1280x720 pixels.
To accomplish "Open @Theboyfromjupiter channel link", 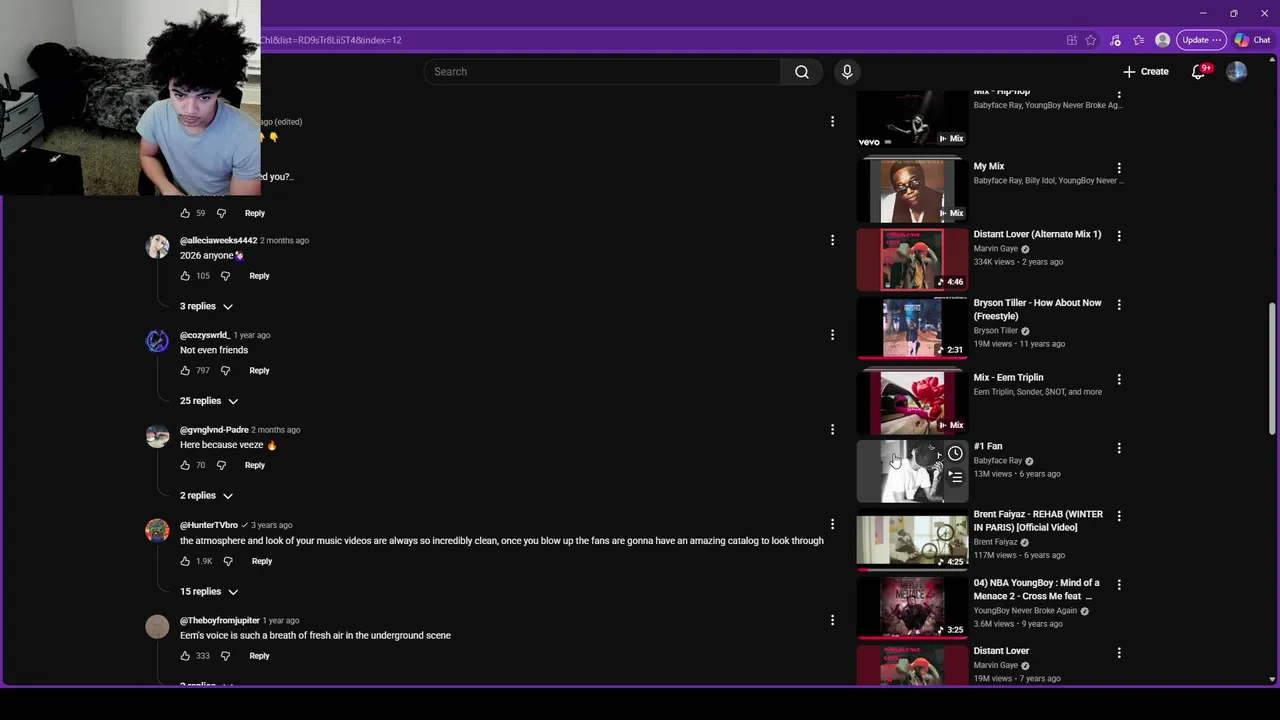I will click(220, 621).
